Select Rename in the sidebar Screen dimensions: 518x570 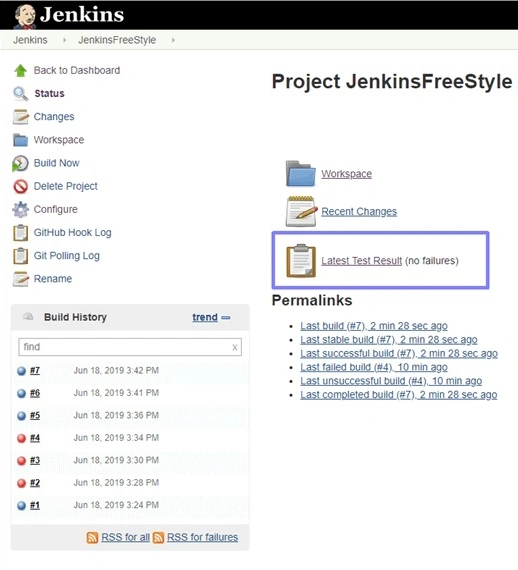(x=53, y=279)
